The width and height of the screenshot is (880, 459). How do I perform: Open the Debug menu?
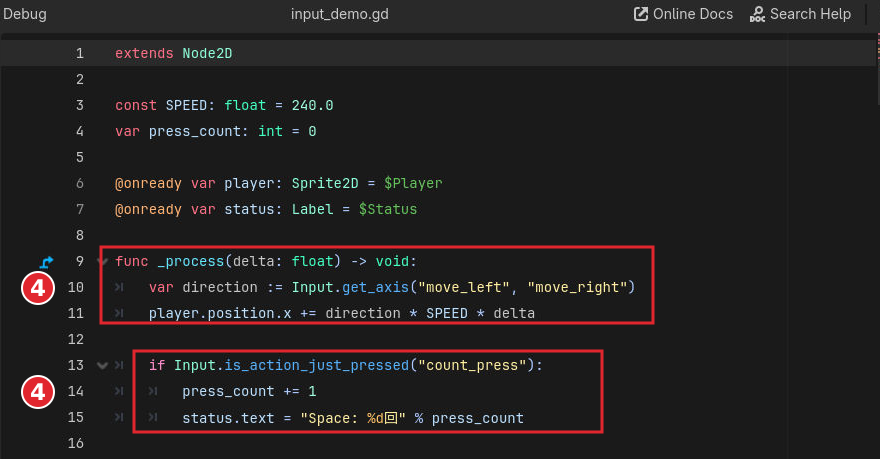click(25, 14)
